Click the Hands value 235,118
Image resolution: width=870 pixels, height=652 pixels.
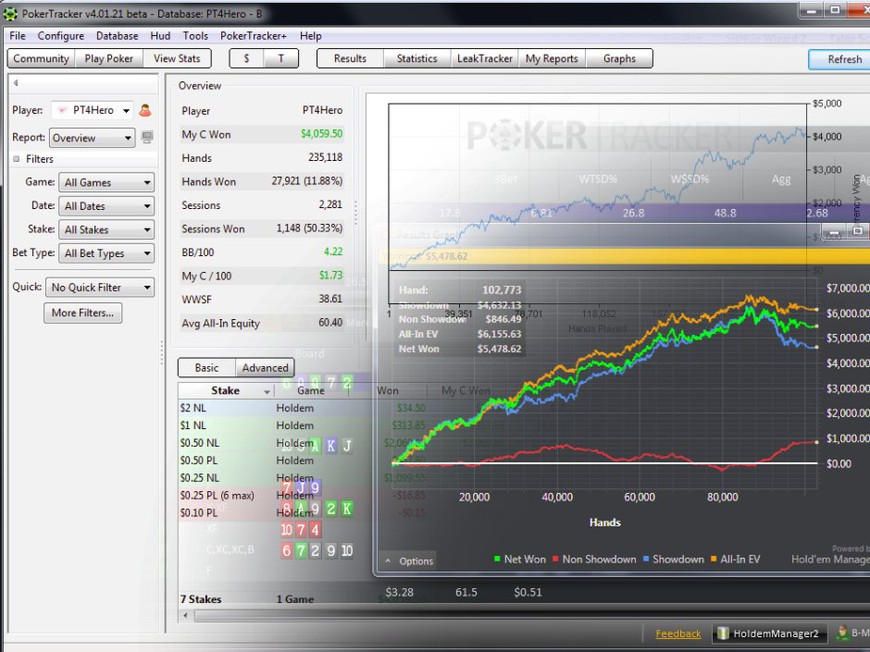pos(325,158)
